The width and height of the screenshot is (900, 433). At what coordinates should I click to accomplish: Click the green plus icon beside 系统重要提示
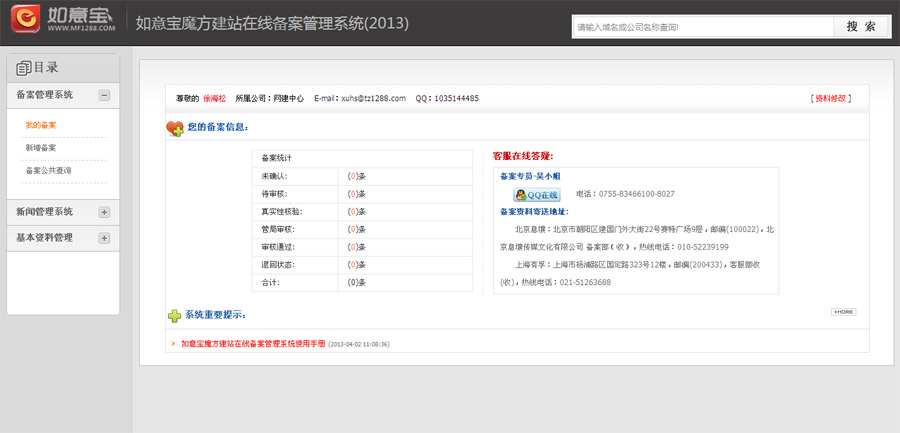tap(174, 315)
